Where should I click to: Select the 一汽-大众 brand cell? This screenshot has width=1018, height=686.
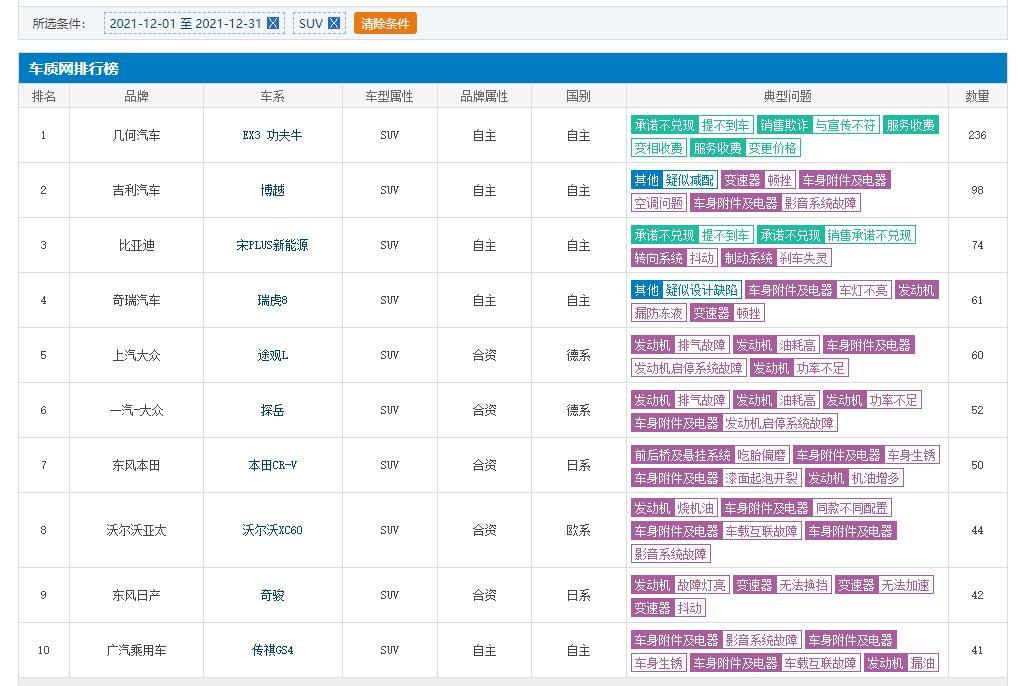pos(136,410)
